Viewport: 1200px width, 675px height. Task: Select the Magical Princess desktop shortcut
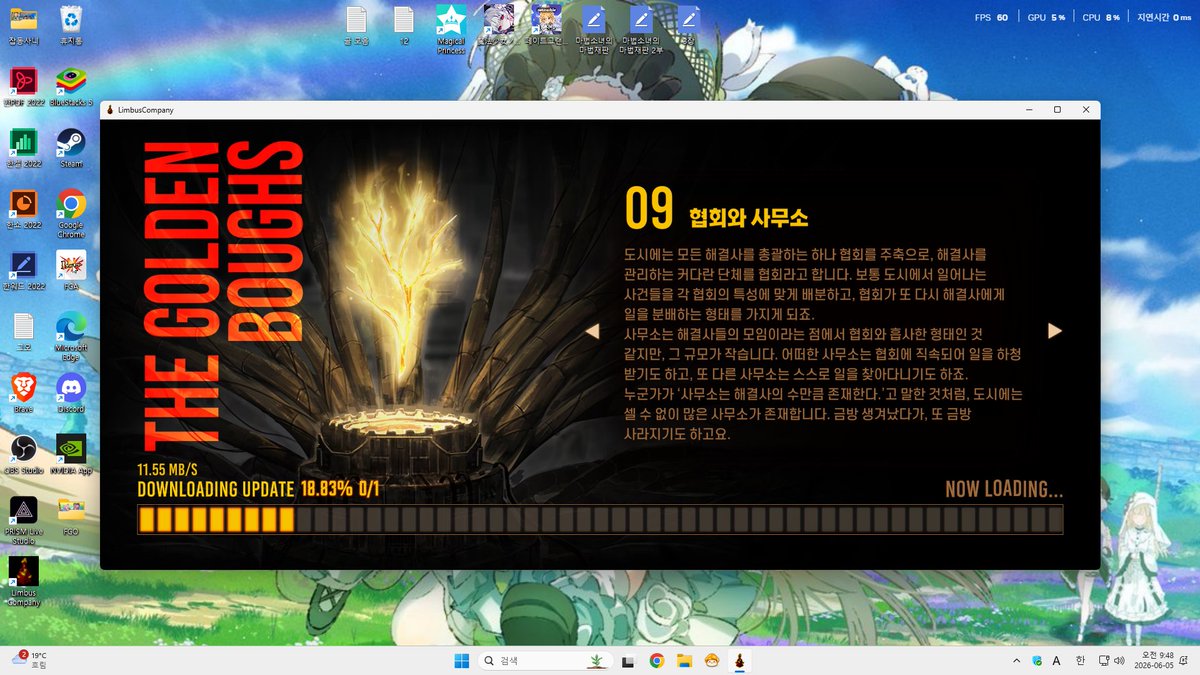pos(452,30)
